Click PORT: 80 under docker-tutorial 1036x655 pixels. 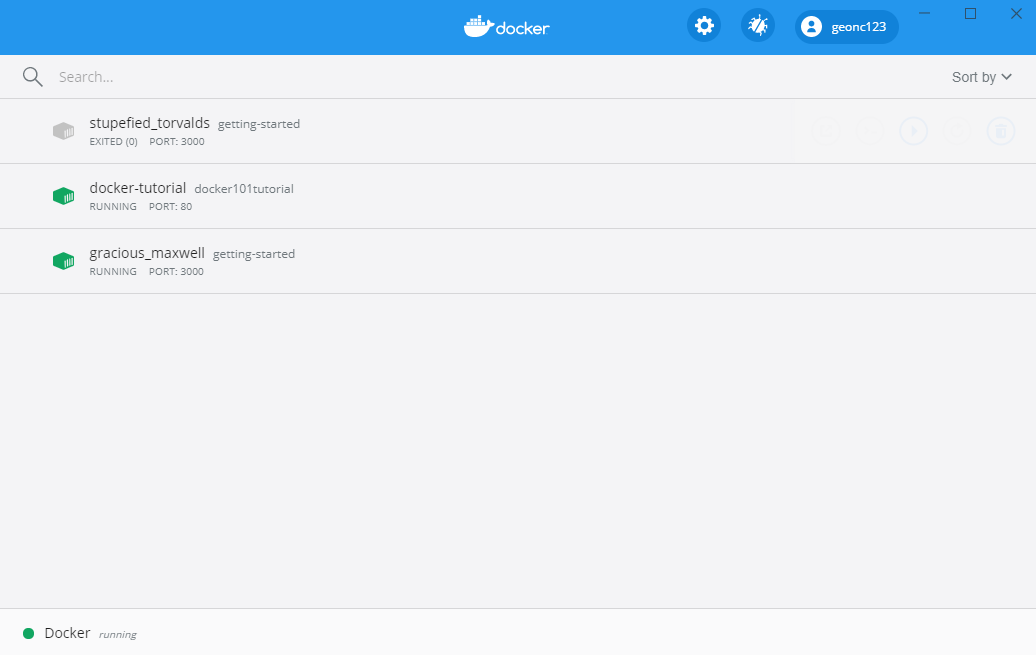pos(170,206)
